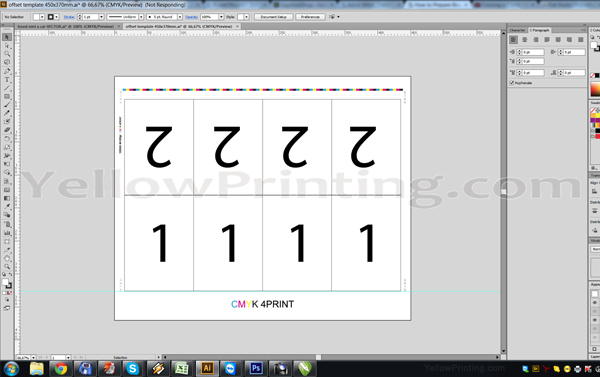This screenshot has width=600, height=377.
Task: Select the Free Transform tool
Action: tap(7, 164)
